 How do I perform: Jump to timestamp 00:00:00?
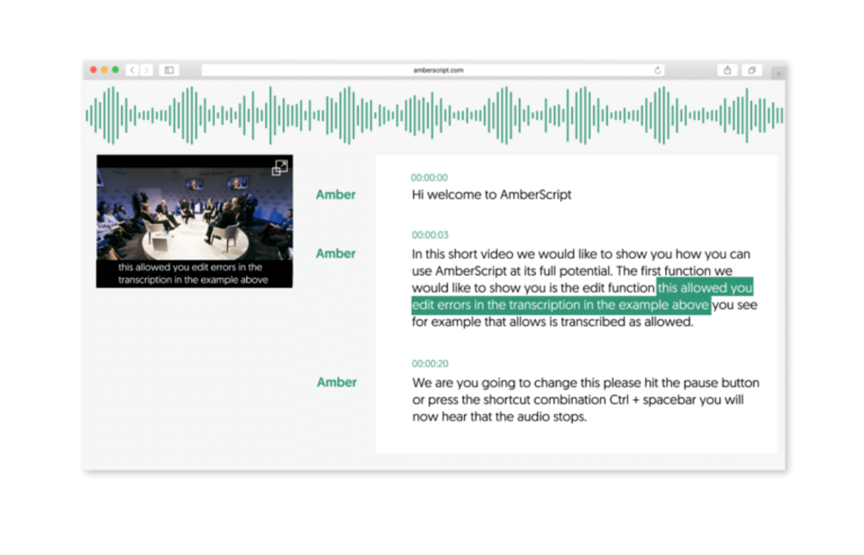429,177
